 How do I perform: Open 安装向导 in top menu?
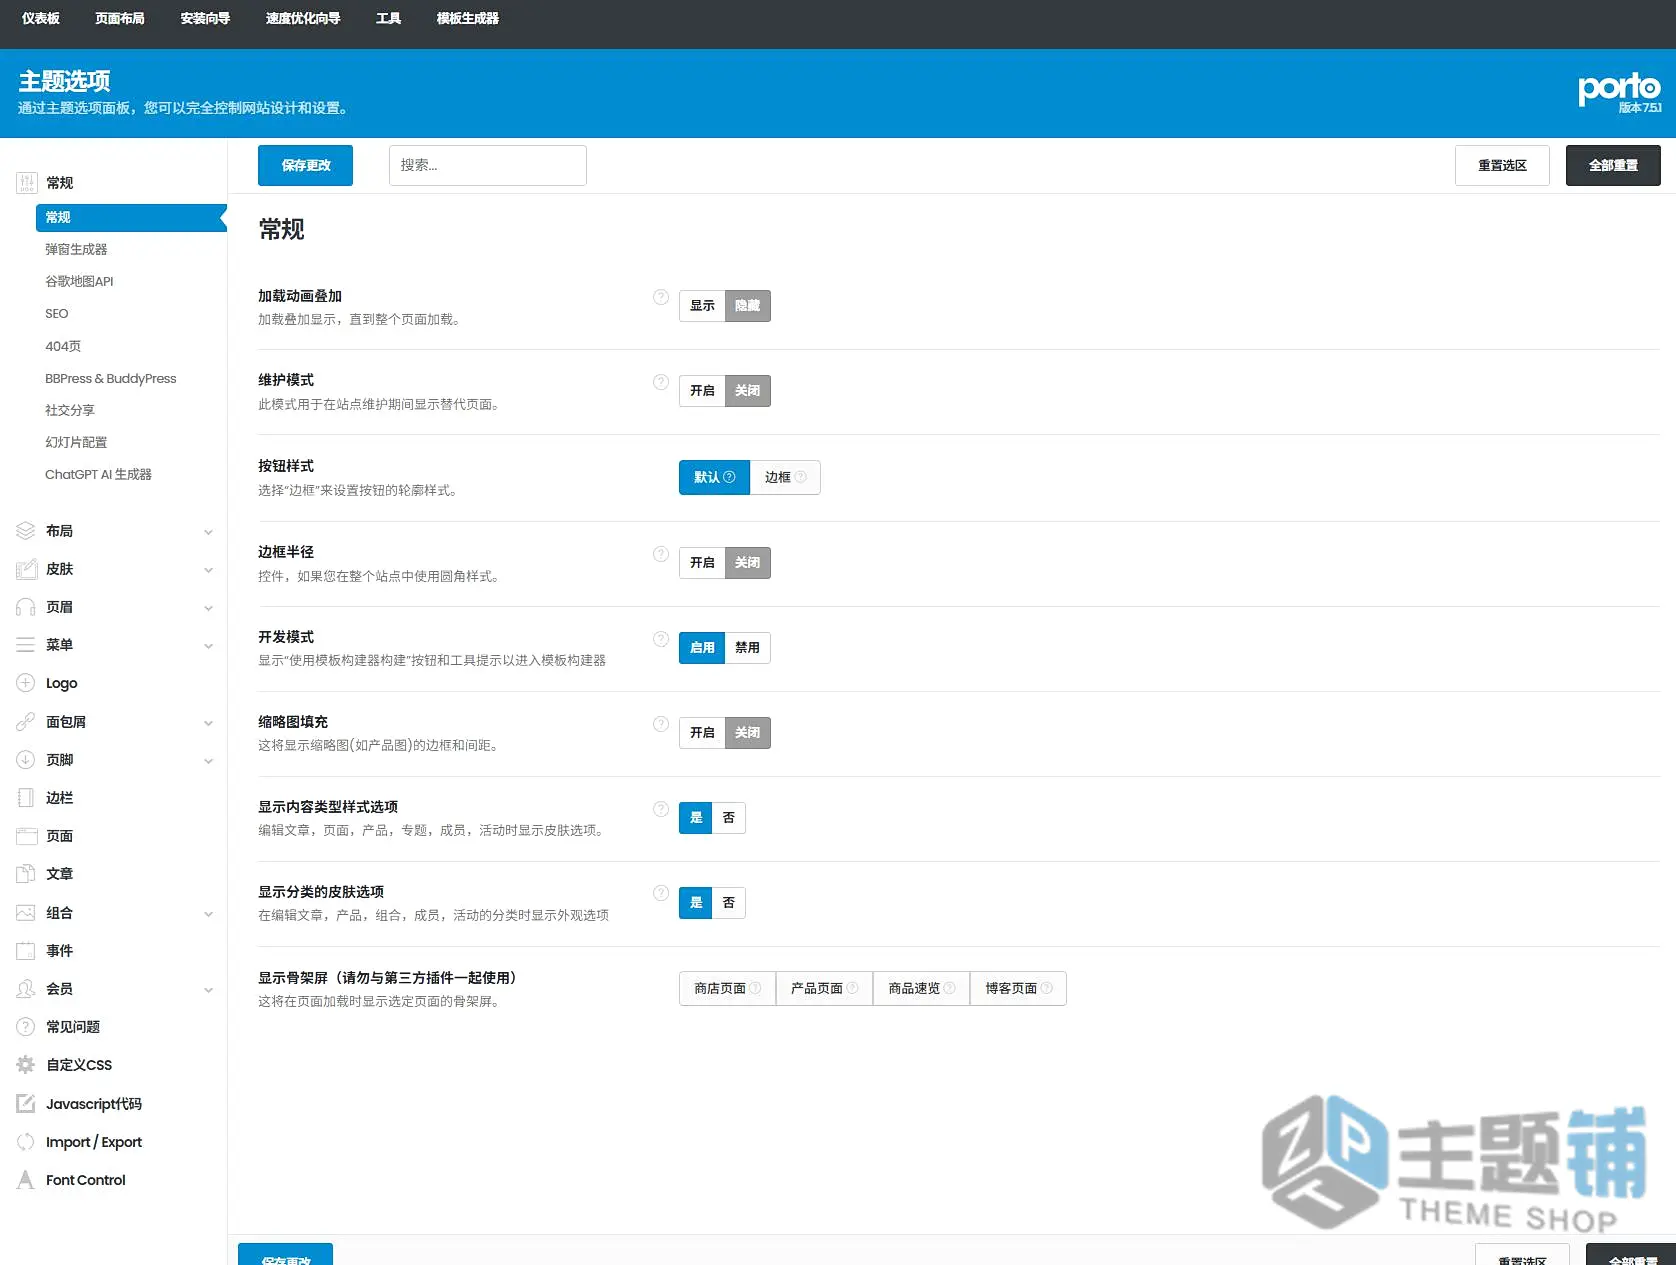pos(205,19)
